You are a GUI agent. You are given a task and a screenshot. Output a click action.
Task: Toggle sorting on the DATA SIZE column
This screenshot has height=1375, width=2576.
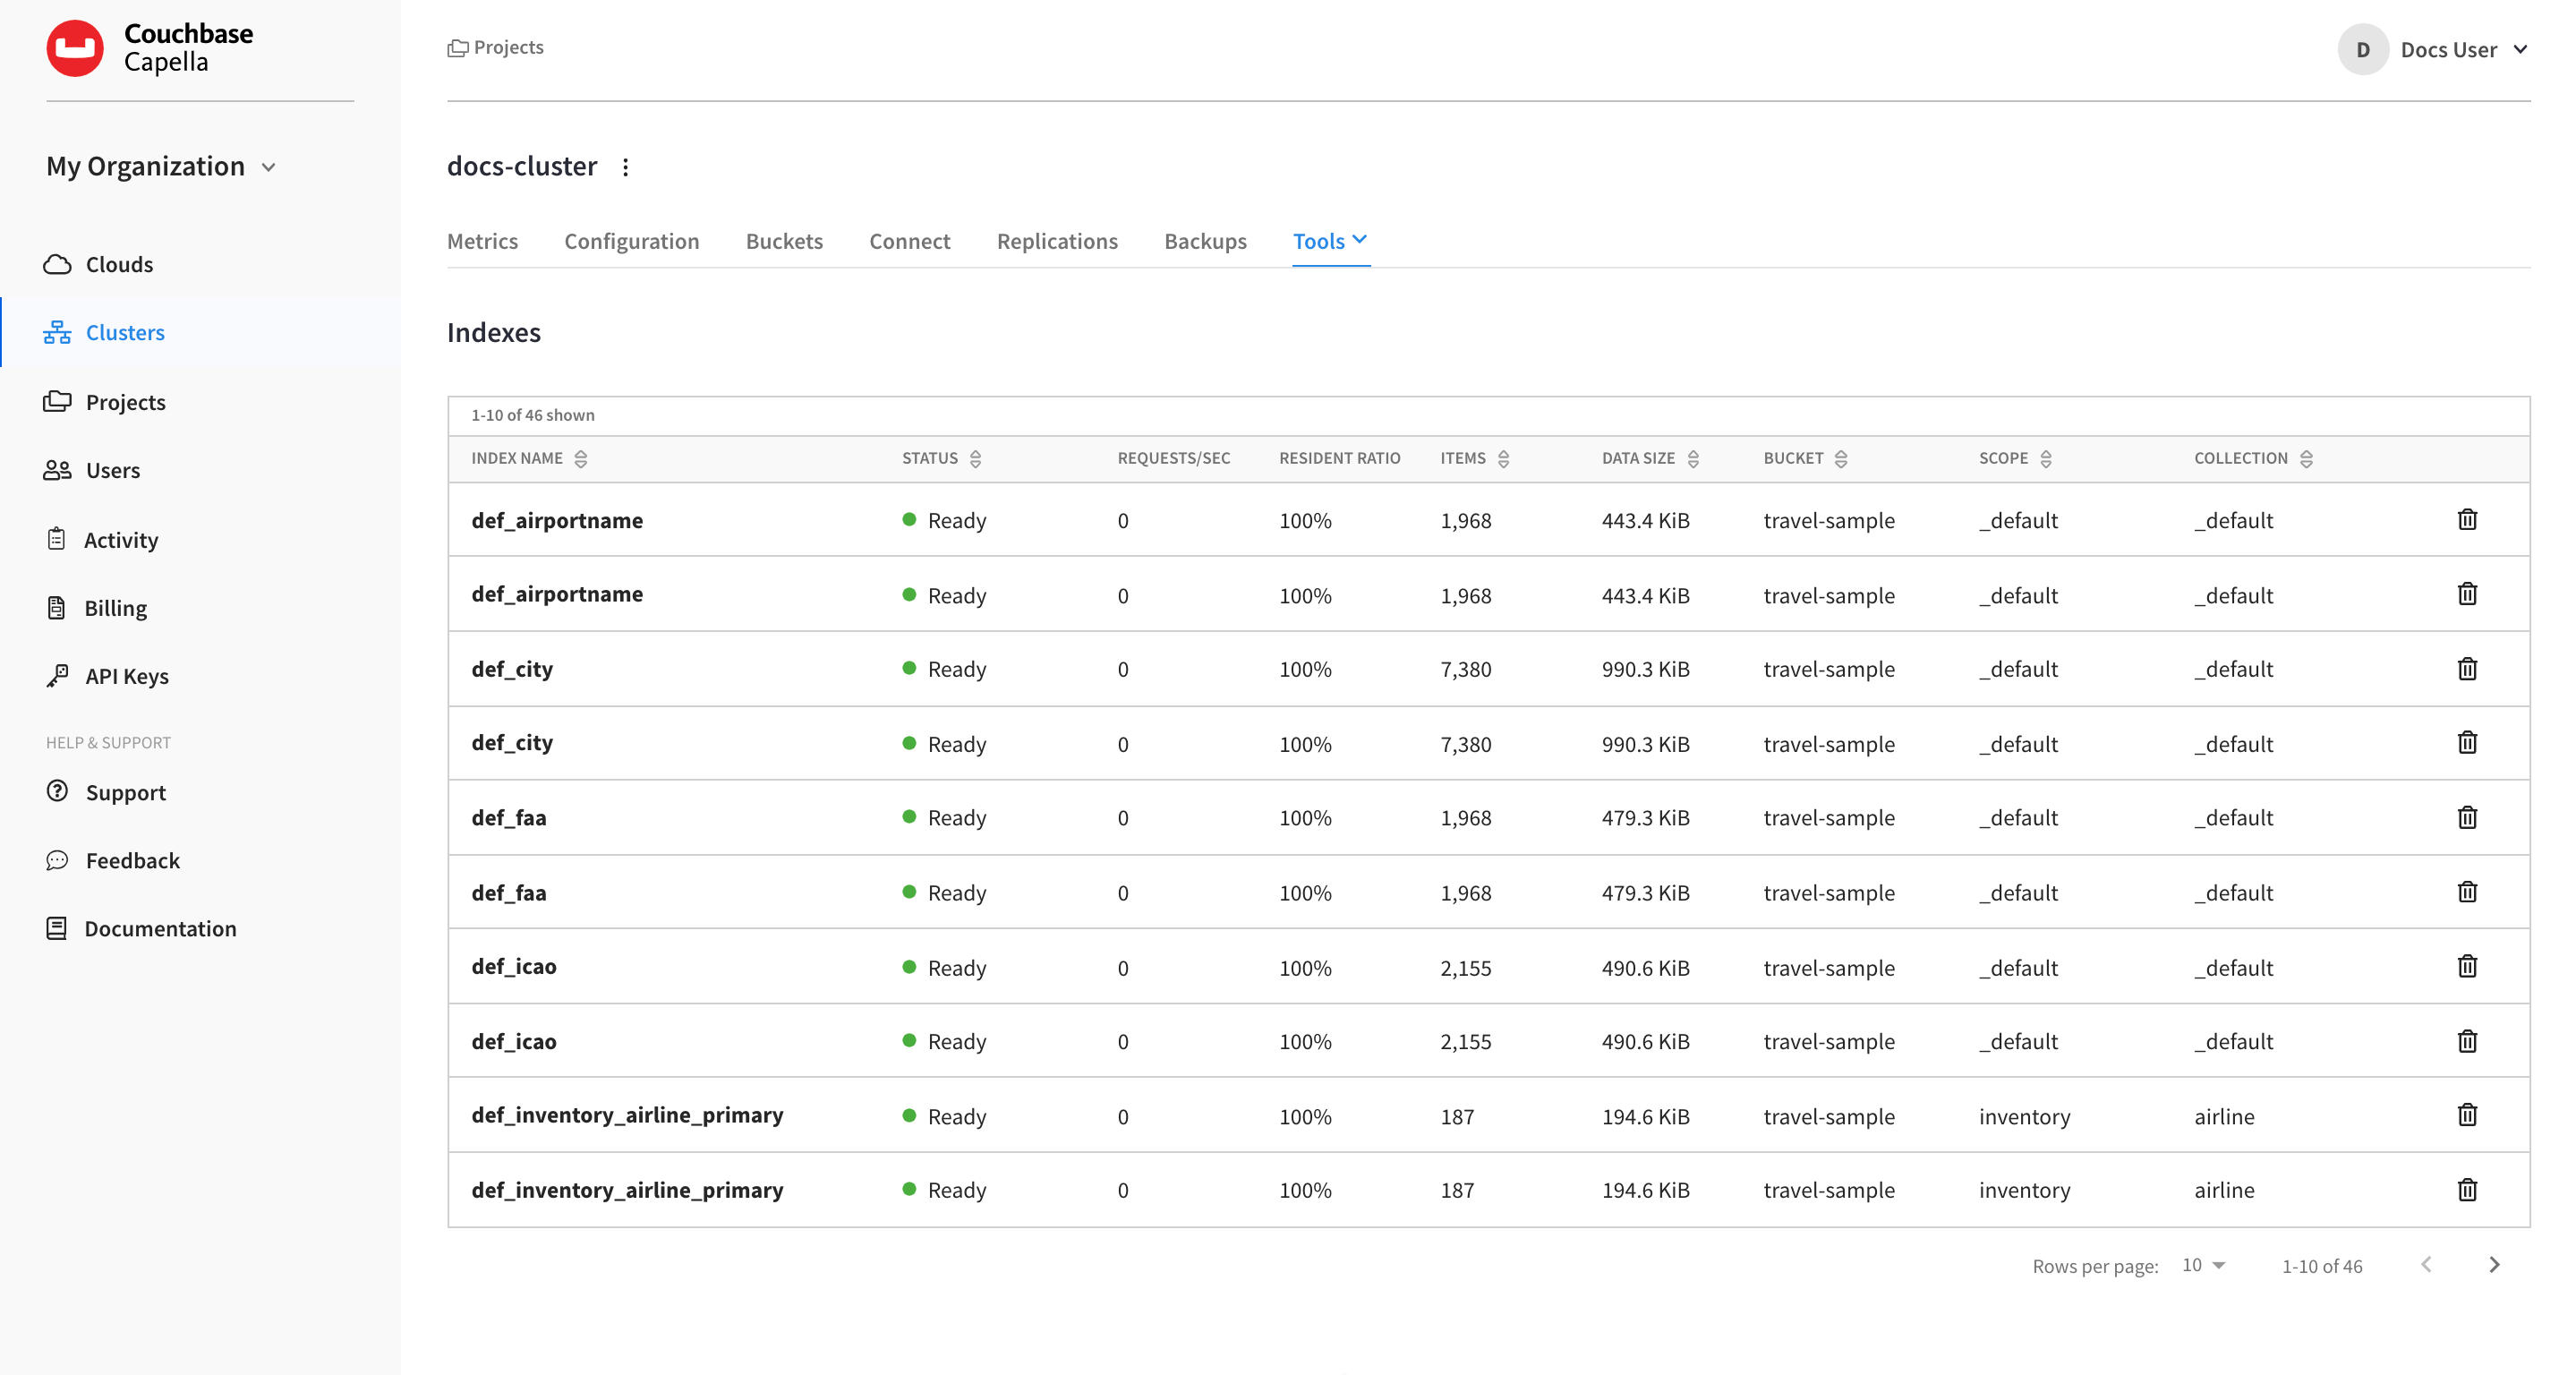pos(1693,458)
